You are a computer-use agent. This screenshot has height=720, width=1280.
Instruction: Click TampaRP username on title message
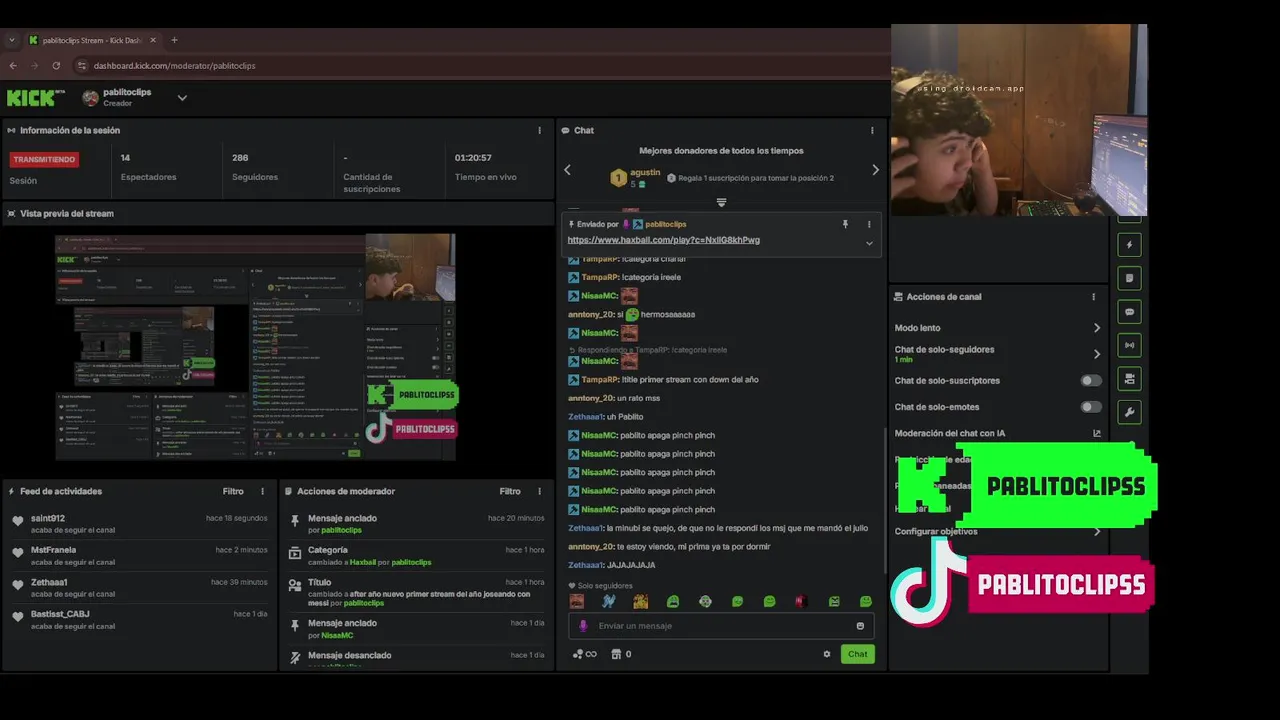(x=600, y=380)
